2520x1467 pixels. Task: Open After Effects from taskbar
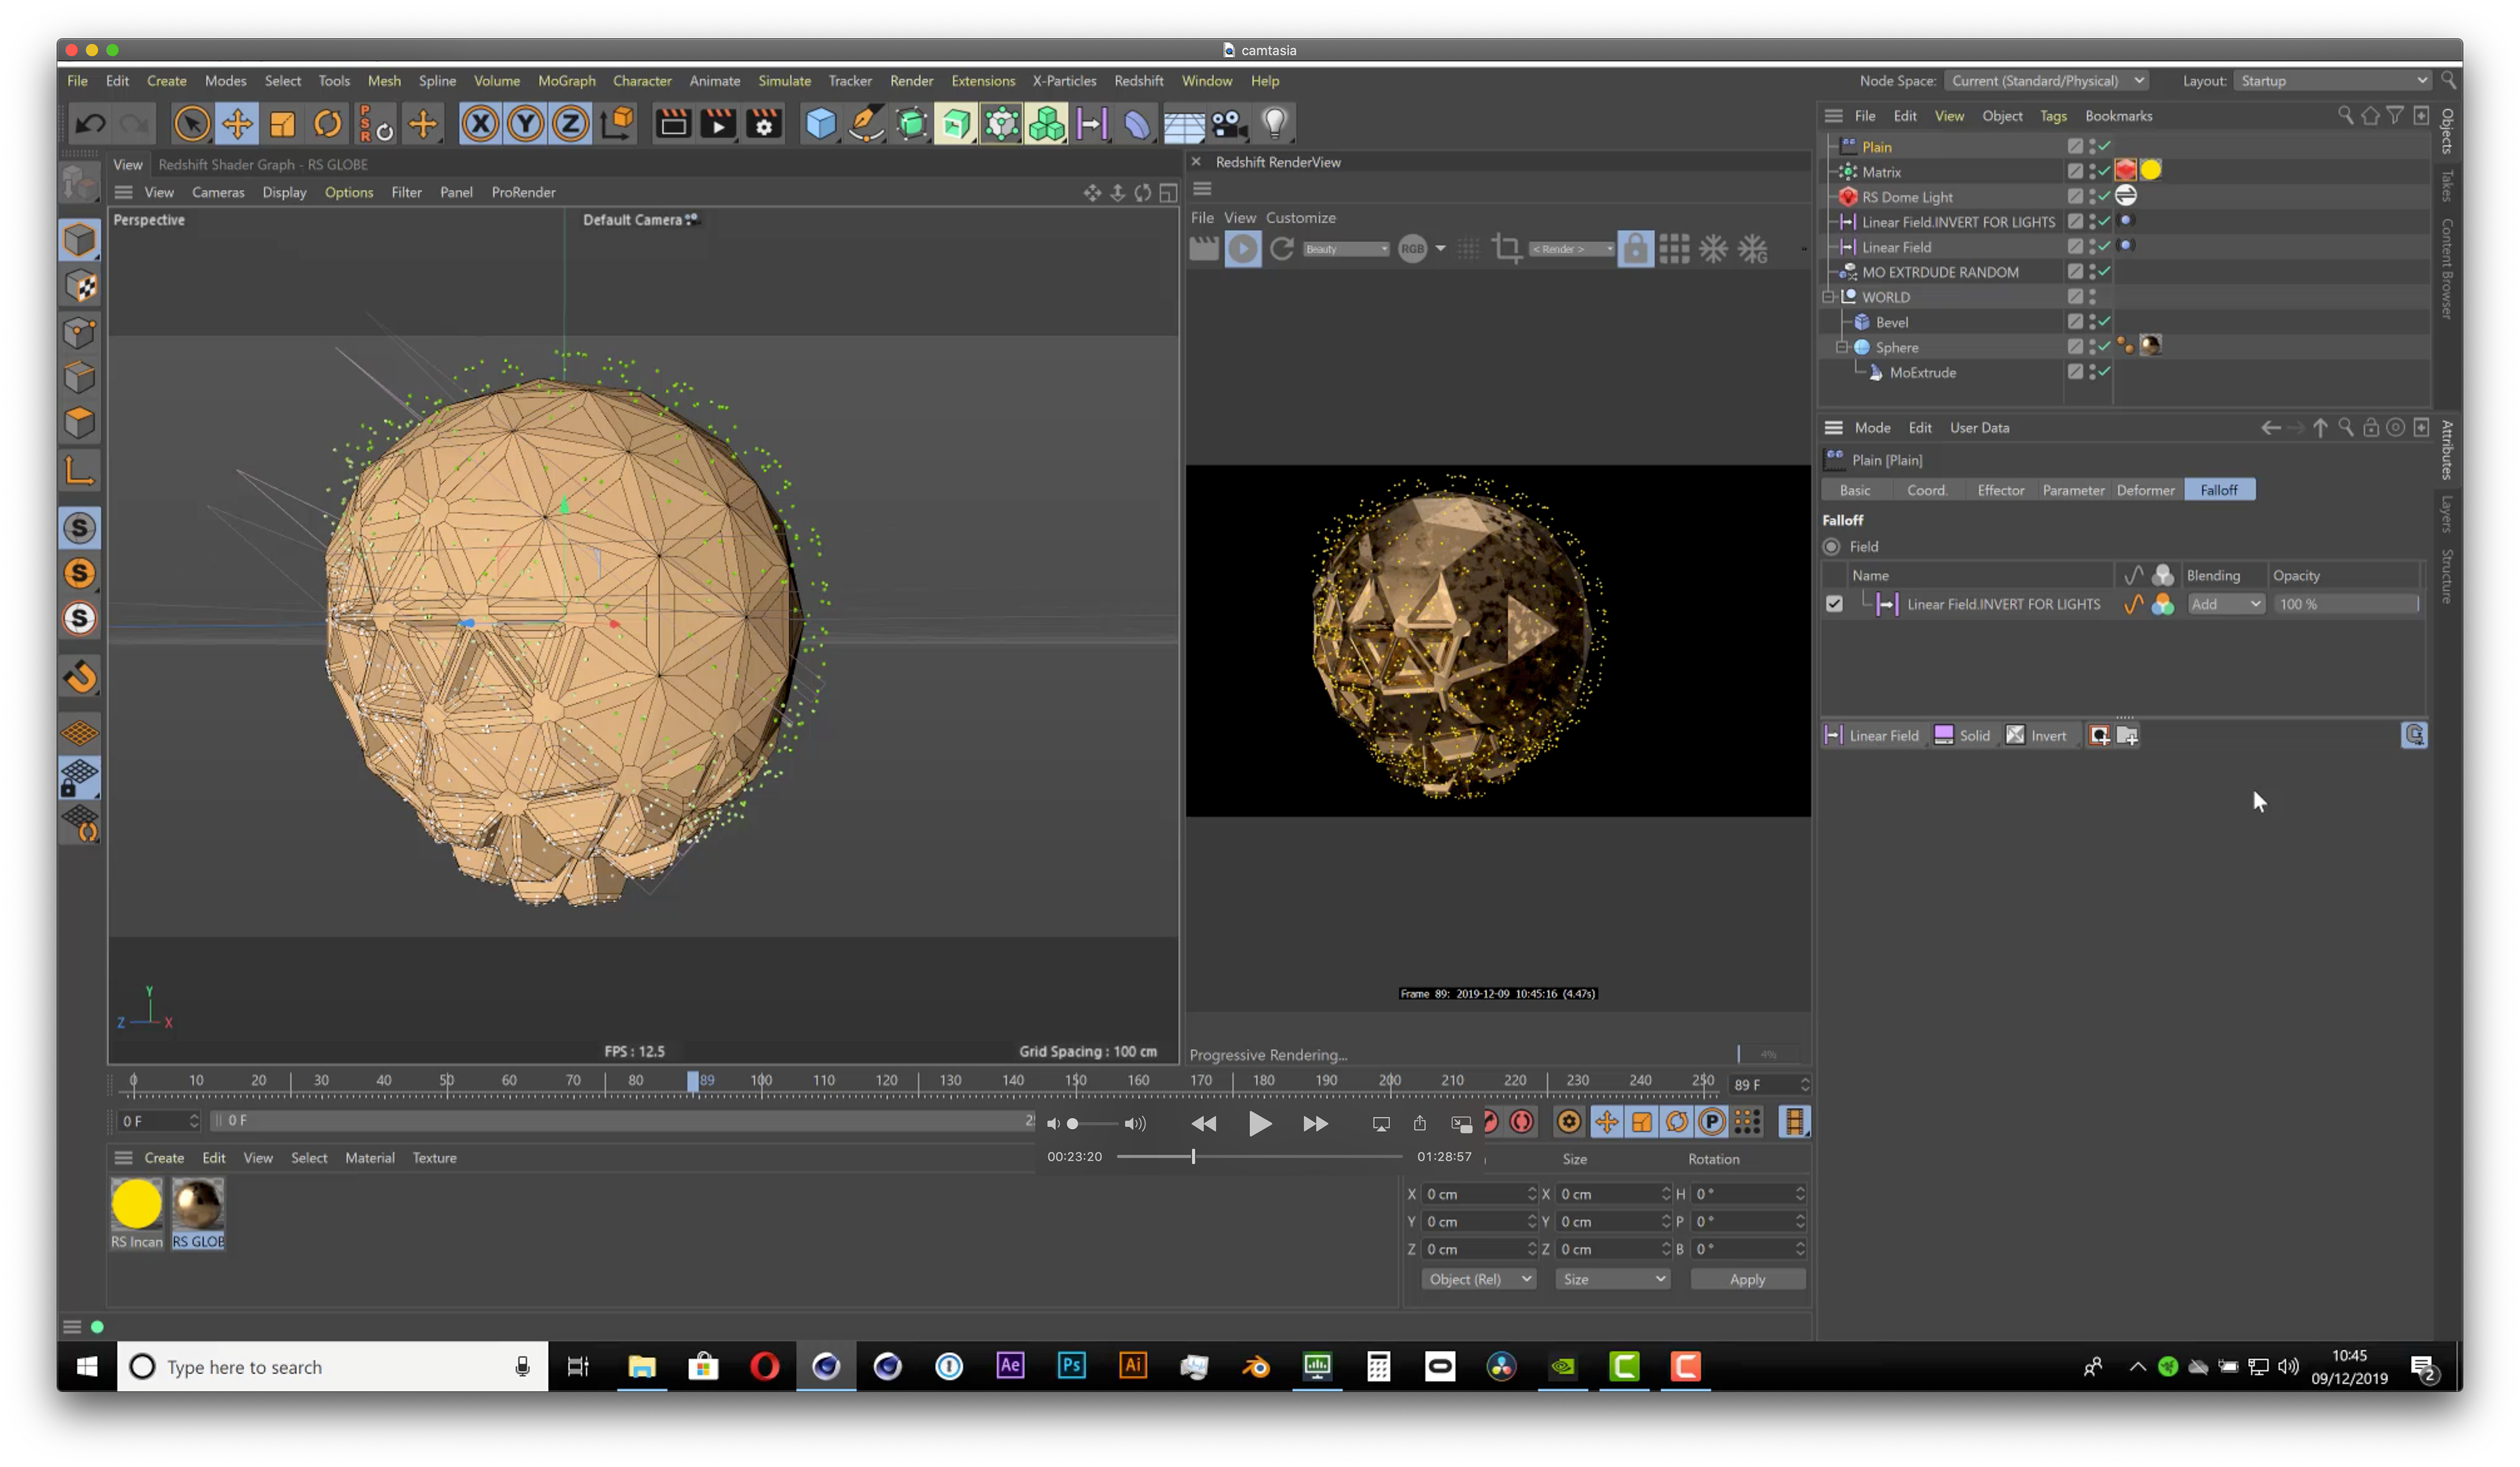(1010, 1366)
